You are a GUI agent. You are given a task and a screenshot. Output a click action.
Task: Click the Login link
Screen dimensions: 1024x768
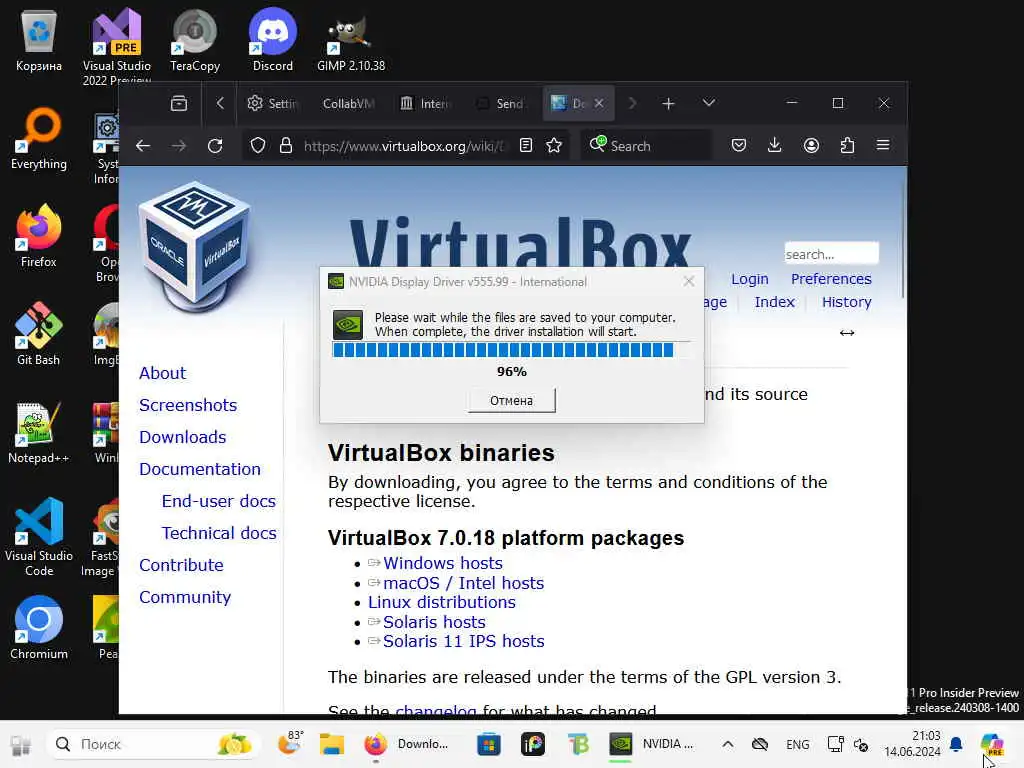tap(749, 279)
